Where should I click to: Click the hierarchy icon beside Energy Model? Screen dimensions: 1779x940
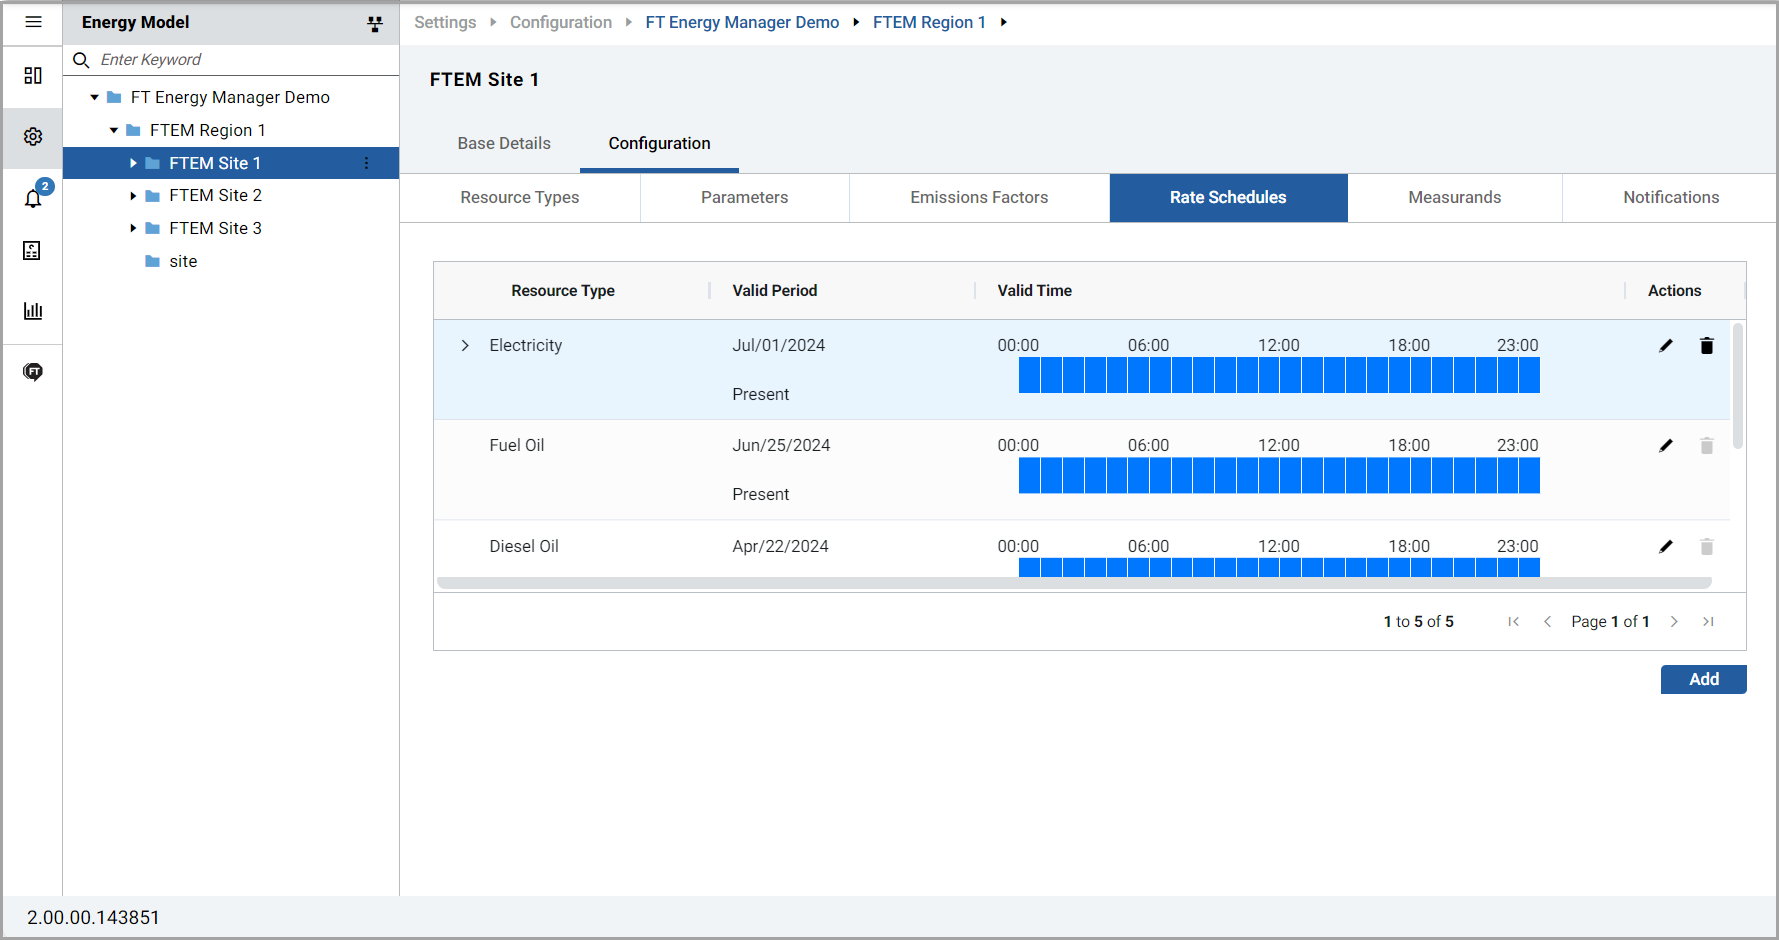click(x=375, y=23)
